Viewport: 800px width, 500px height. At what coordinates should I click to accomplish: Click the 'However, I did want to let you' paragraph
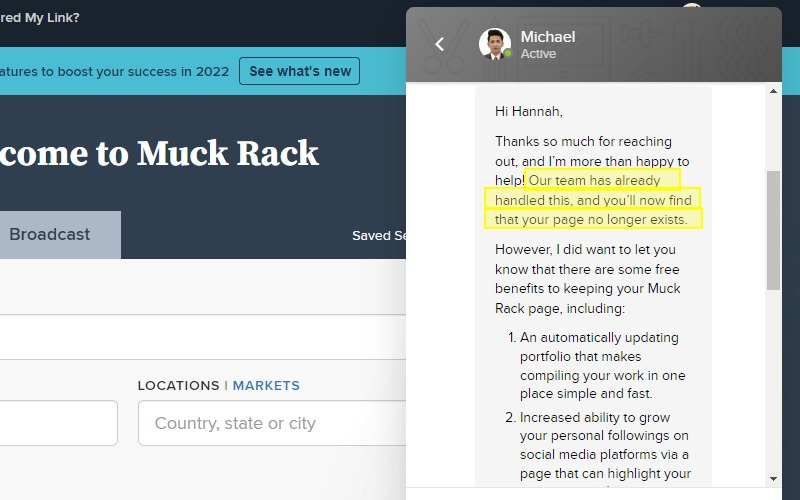589,279
